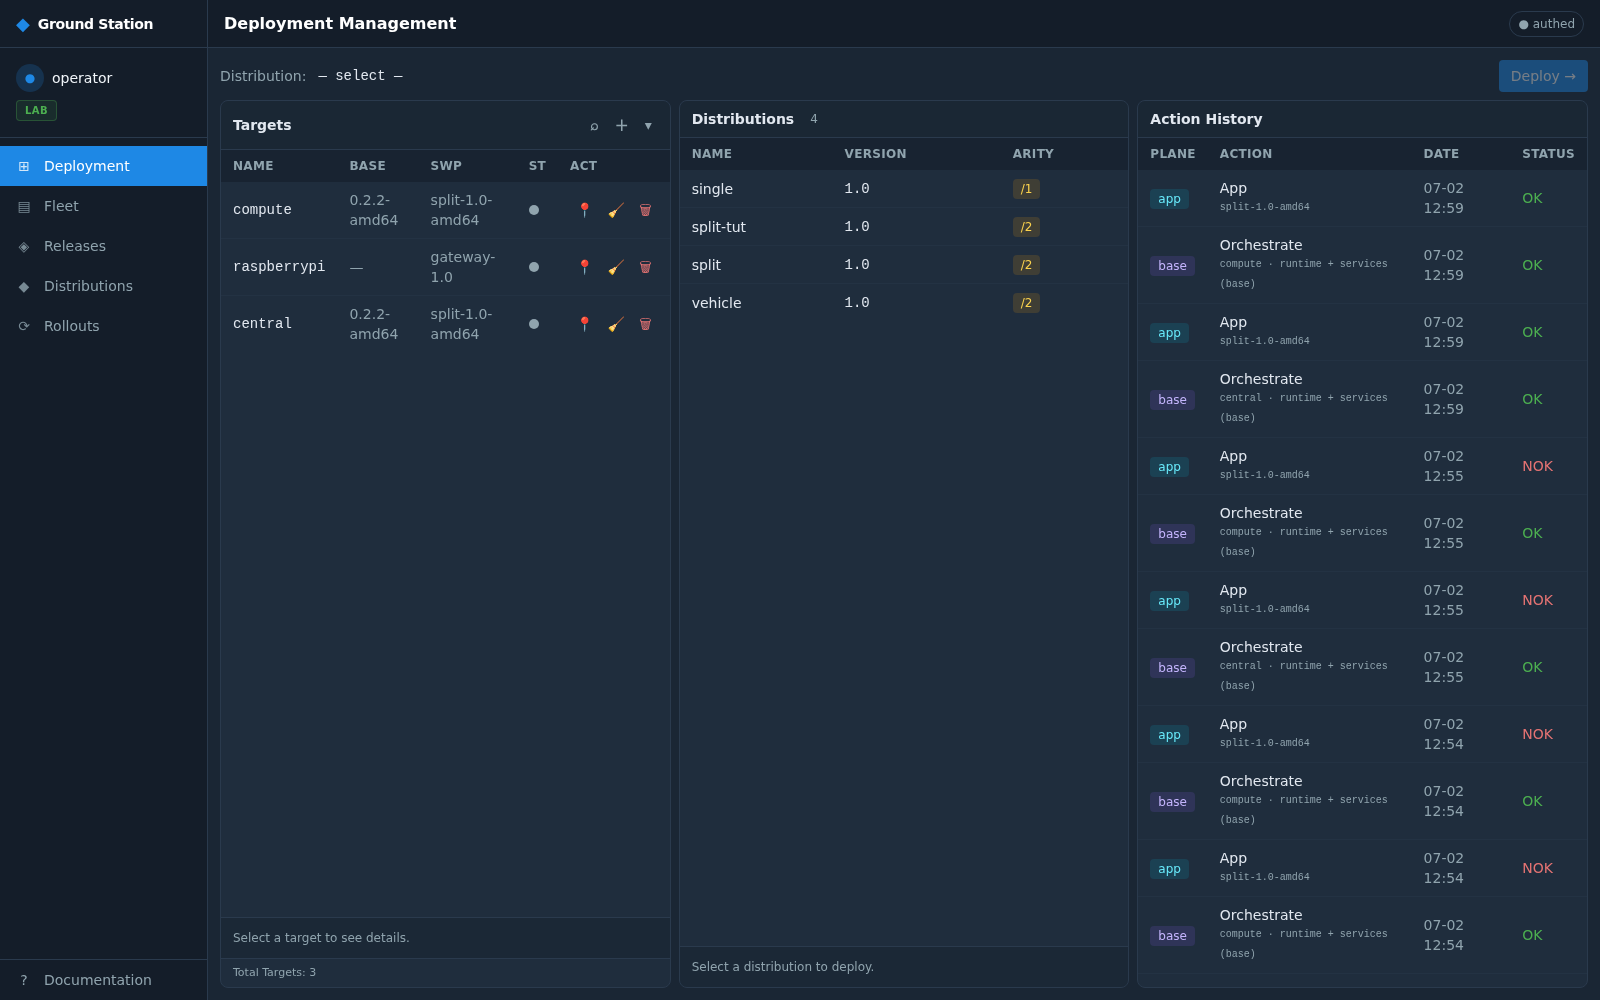Viewport: 1600px width, 1000px height.
Task: Open the Fleet menu item
Action: (104, 206)
